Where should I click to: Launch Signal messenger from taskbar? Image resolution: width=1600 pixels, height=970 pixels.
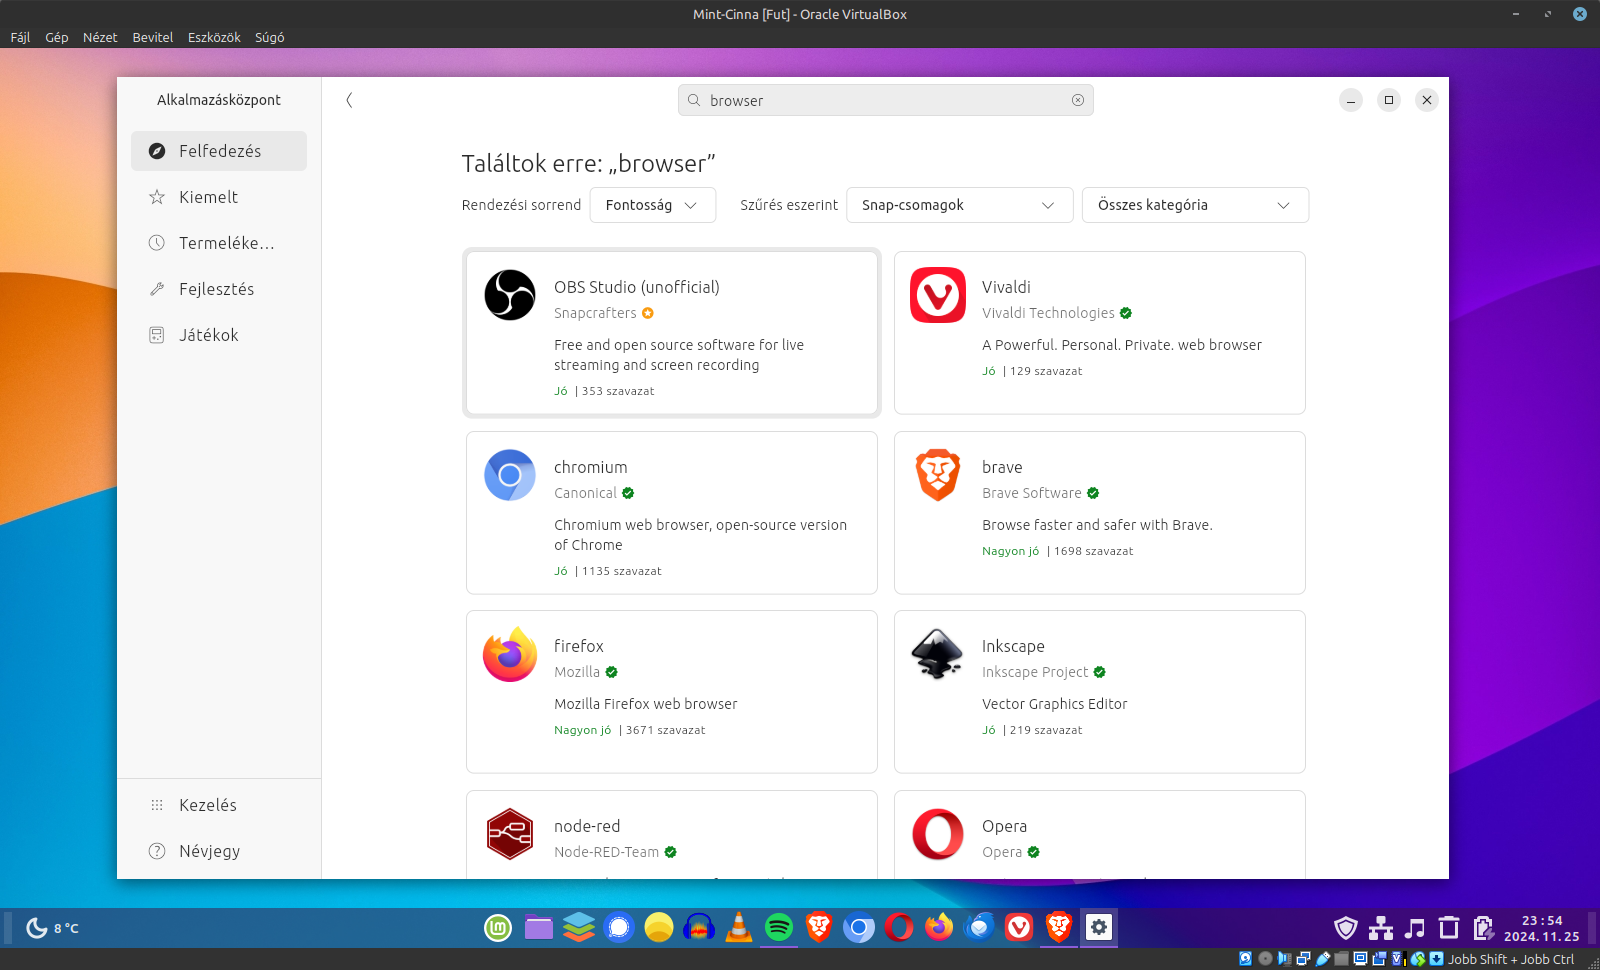[619, 928]
